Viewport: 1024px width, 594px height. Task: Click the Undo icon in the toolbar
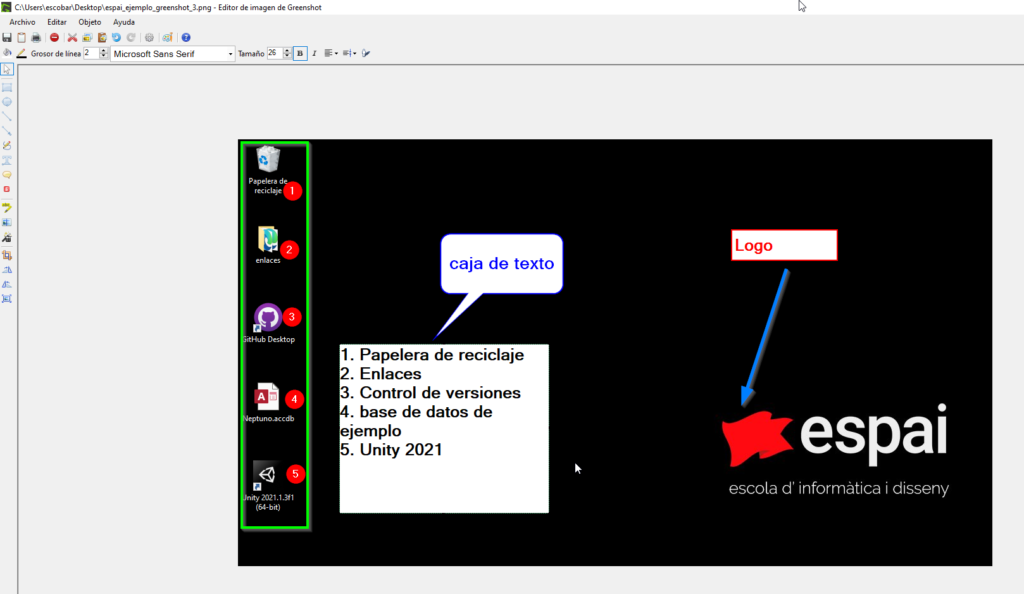coord(116,37)
